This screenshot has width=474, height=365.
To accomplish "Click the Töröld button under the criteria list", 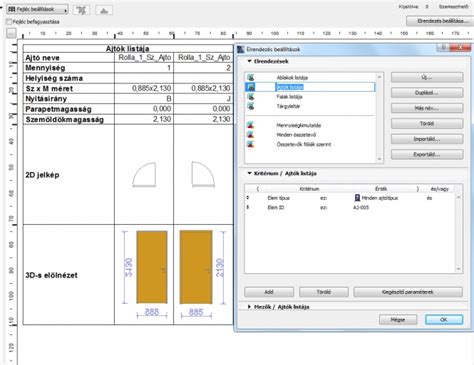I will (324, 292).
